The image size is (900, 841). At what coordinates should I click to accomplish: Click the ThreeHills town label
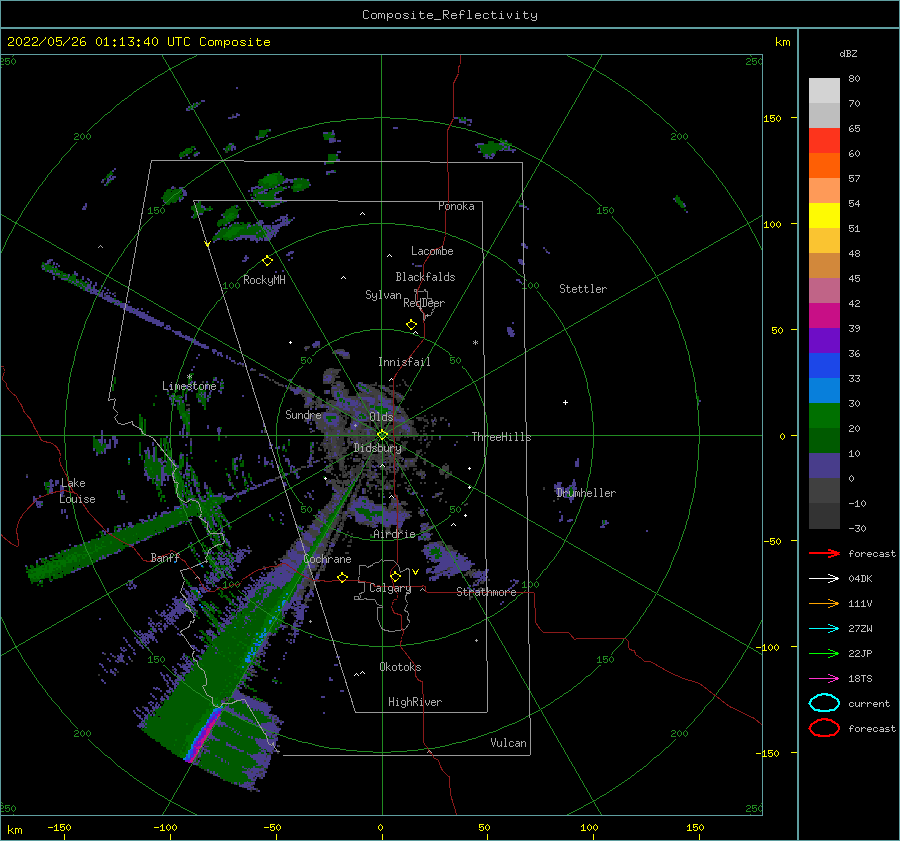click(x=501, y=437)
